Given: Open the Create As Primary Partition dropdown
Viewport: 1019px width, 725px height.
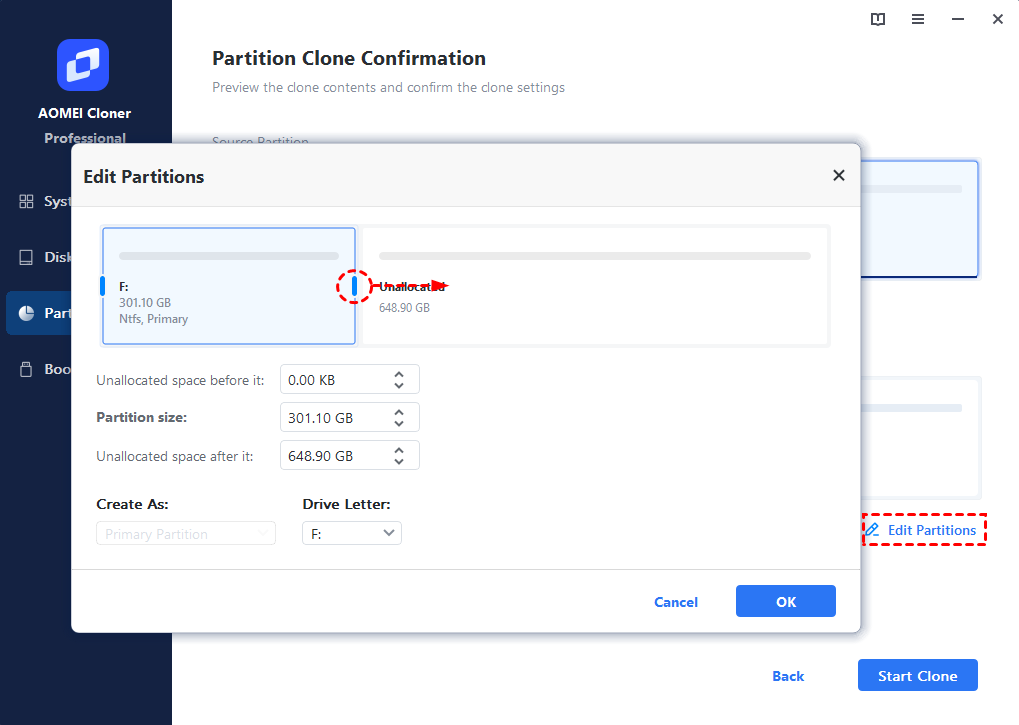Looking at the screenshot, I should click(x=186, y=533).
